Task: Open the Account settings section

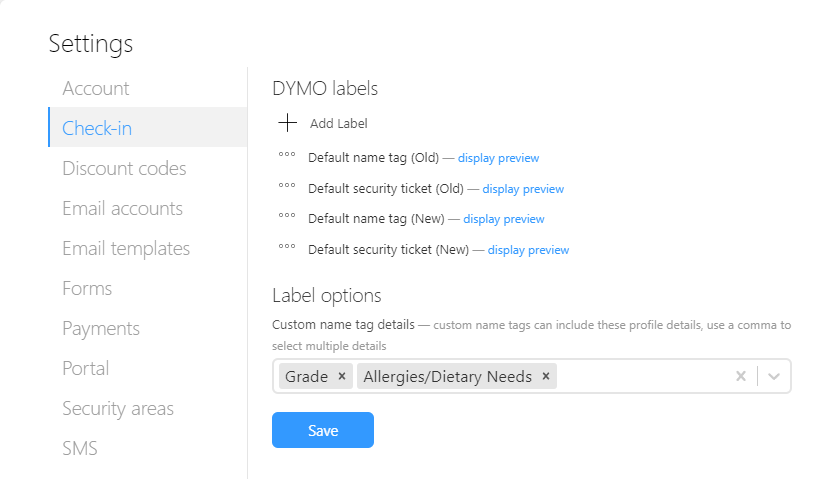Action: point(96,88)
